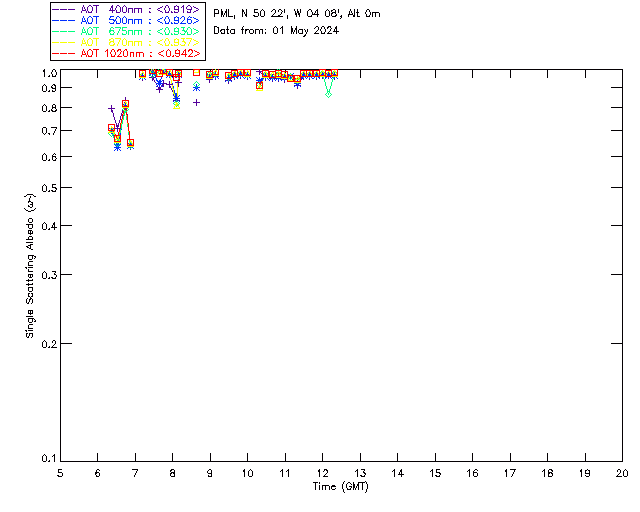This screenshot has width=640, height=512.
Task: Click the y-axis tick label 0.1
Action: (49, 459)
